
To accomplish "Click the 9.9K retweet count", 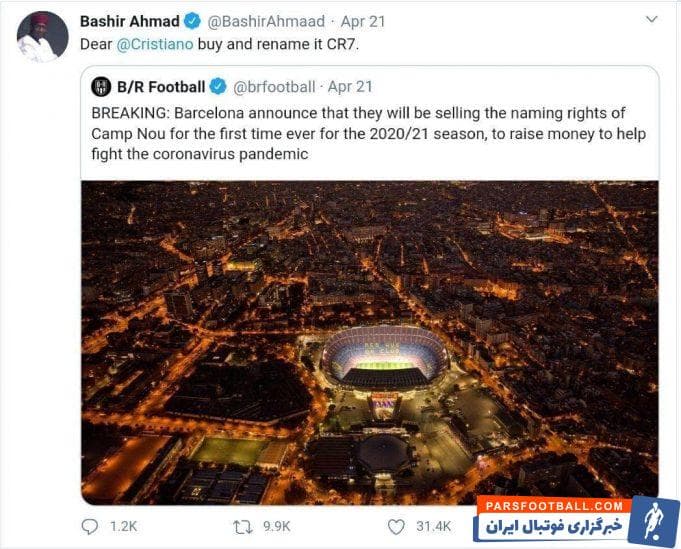I will point(275,526).
